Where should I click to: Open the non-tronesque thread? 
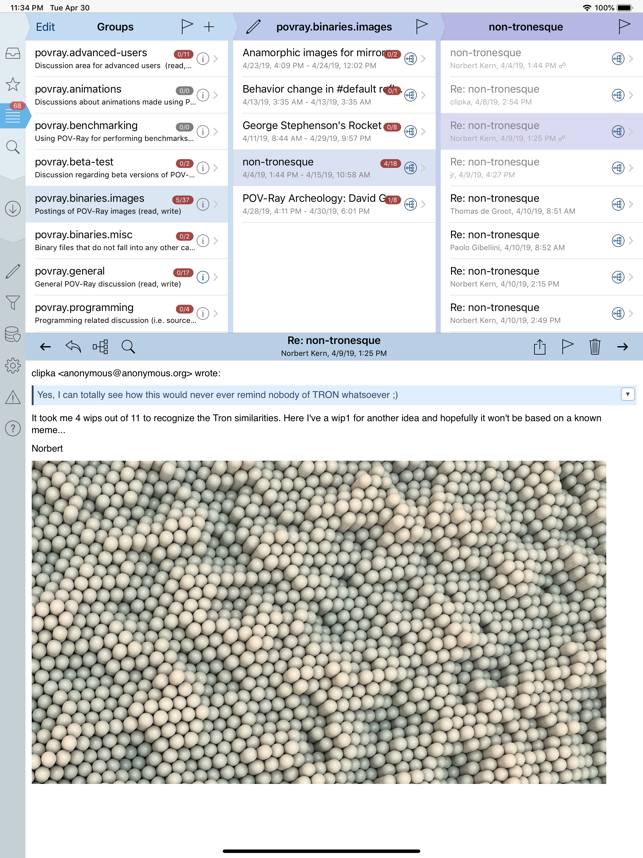point(334,167)
